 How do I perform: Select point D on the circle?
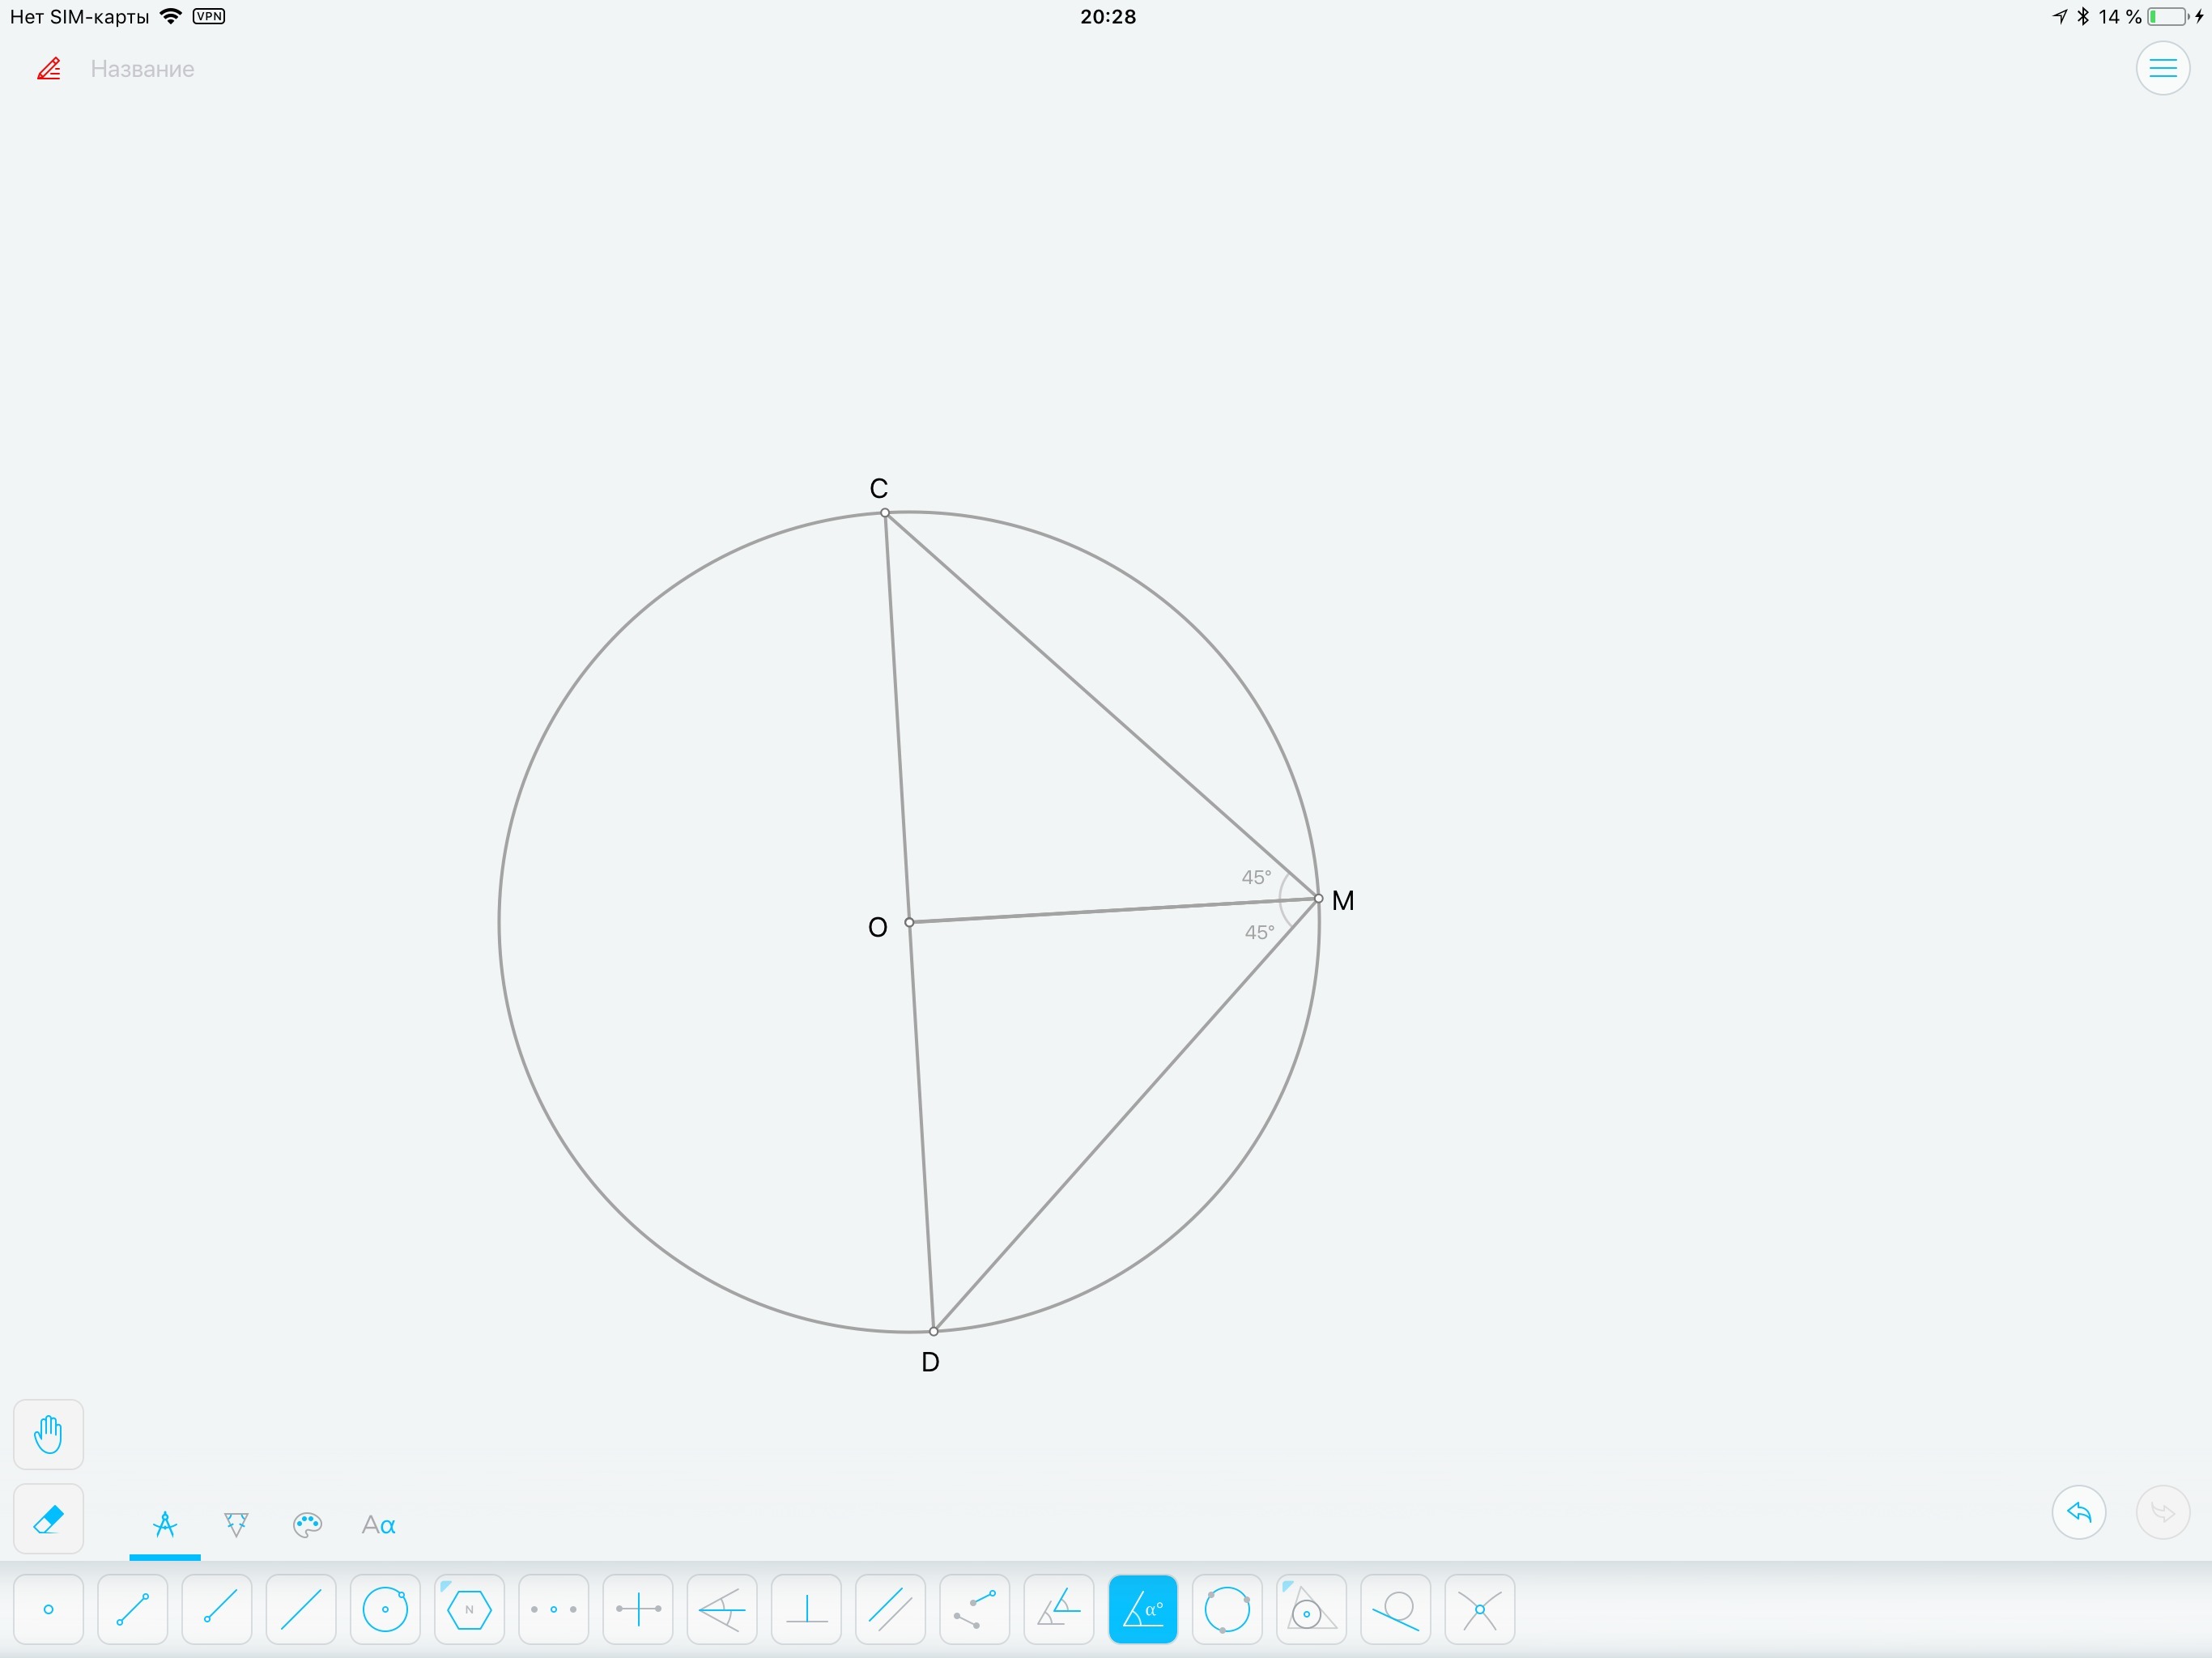[934, 1331]
